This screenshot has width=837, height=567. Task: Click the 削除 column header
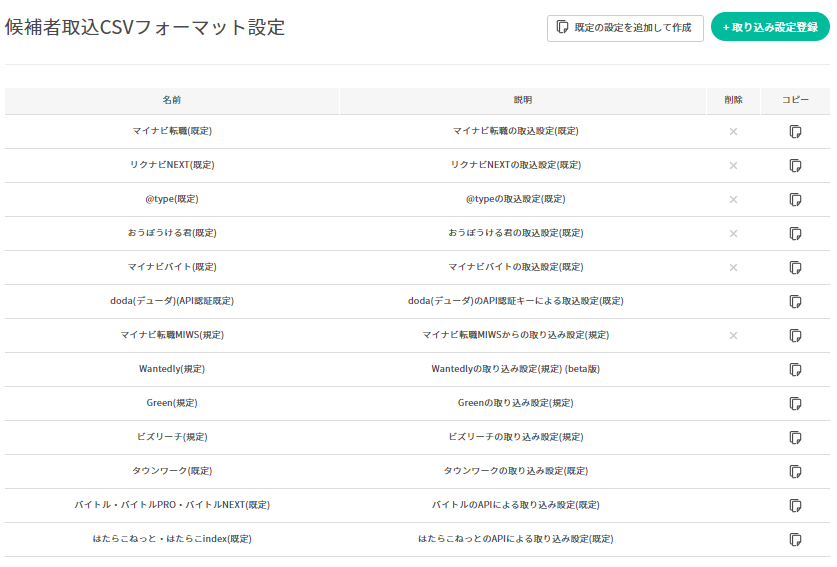(x=733, y=100)
